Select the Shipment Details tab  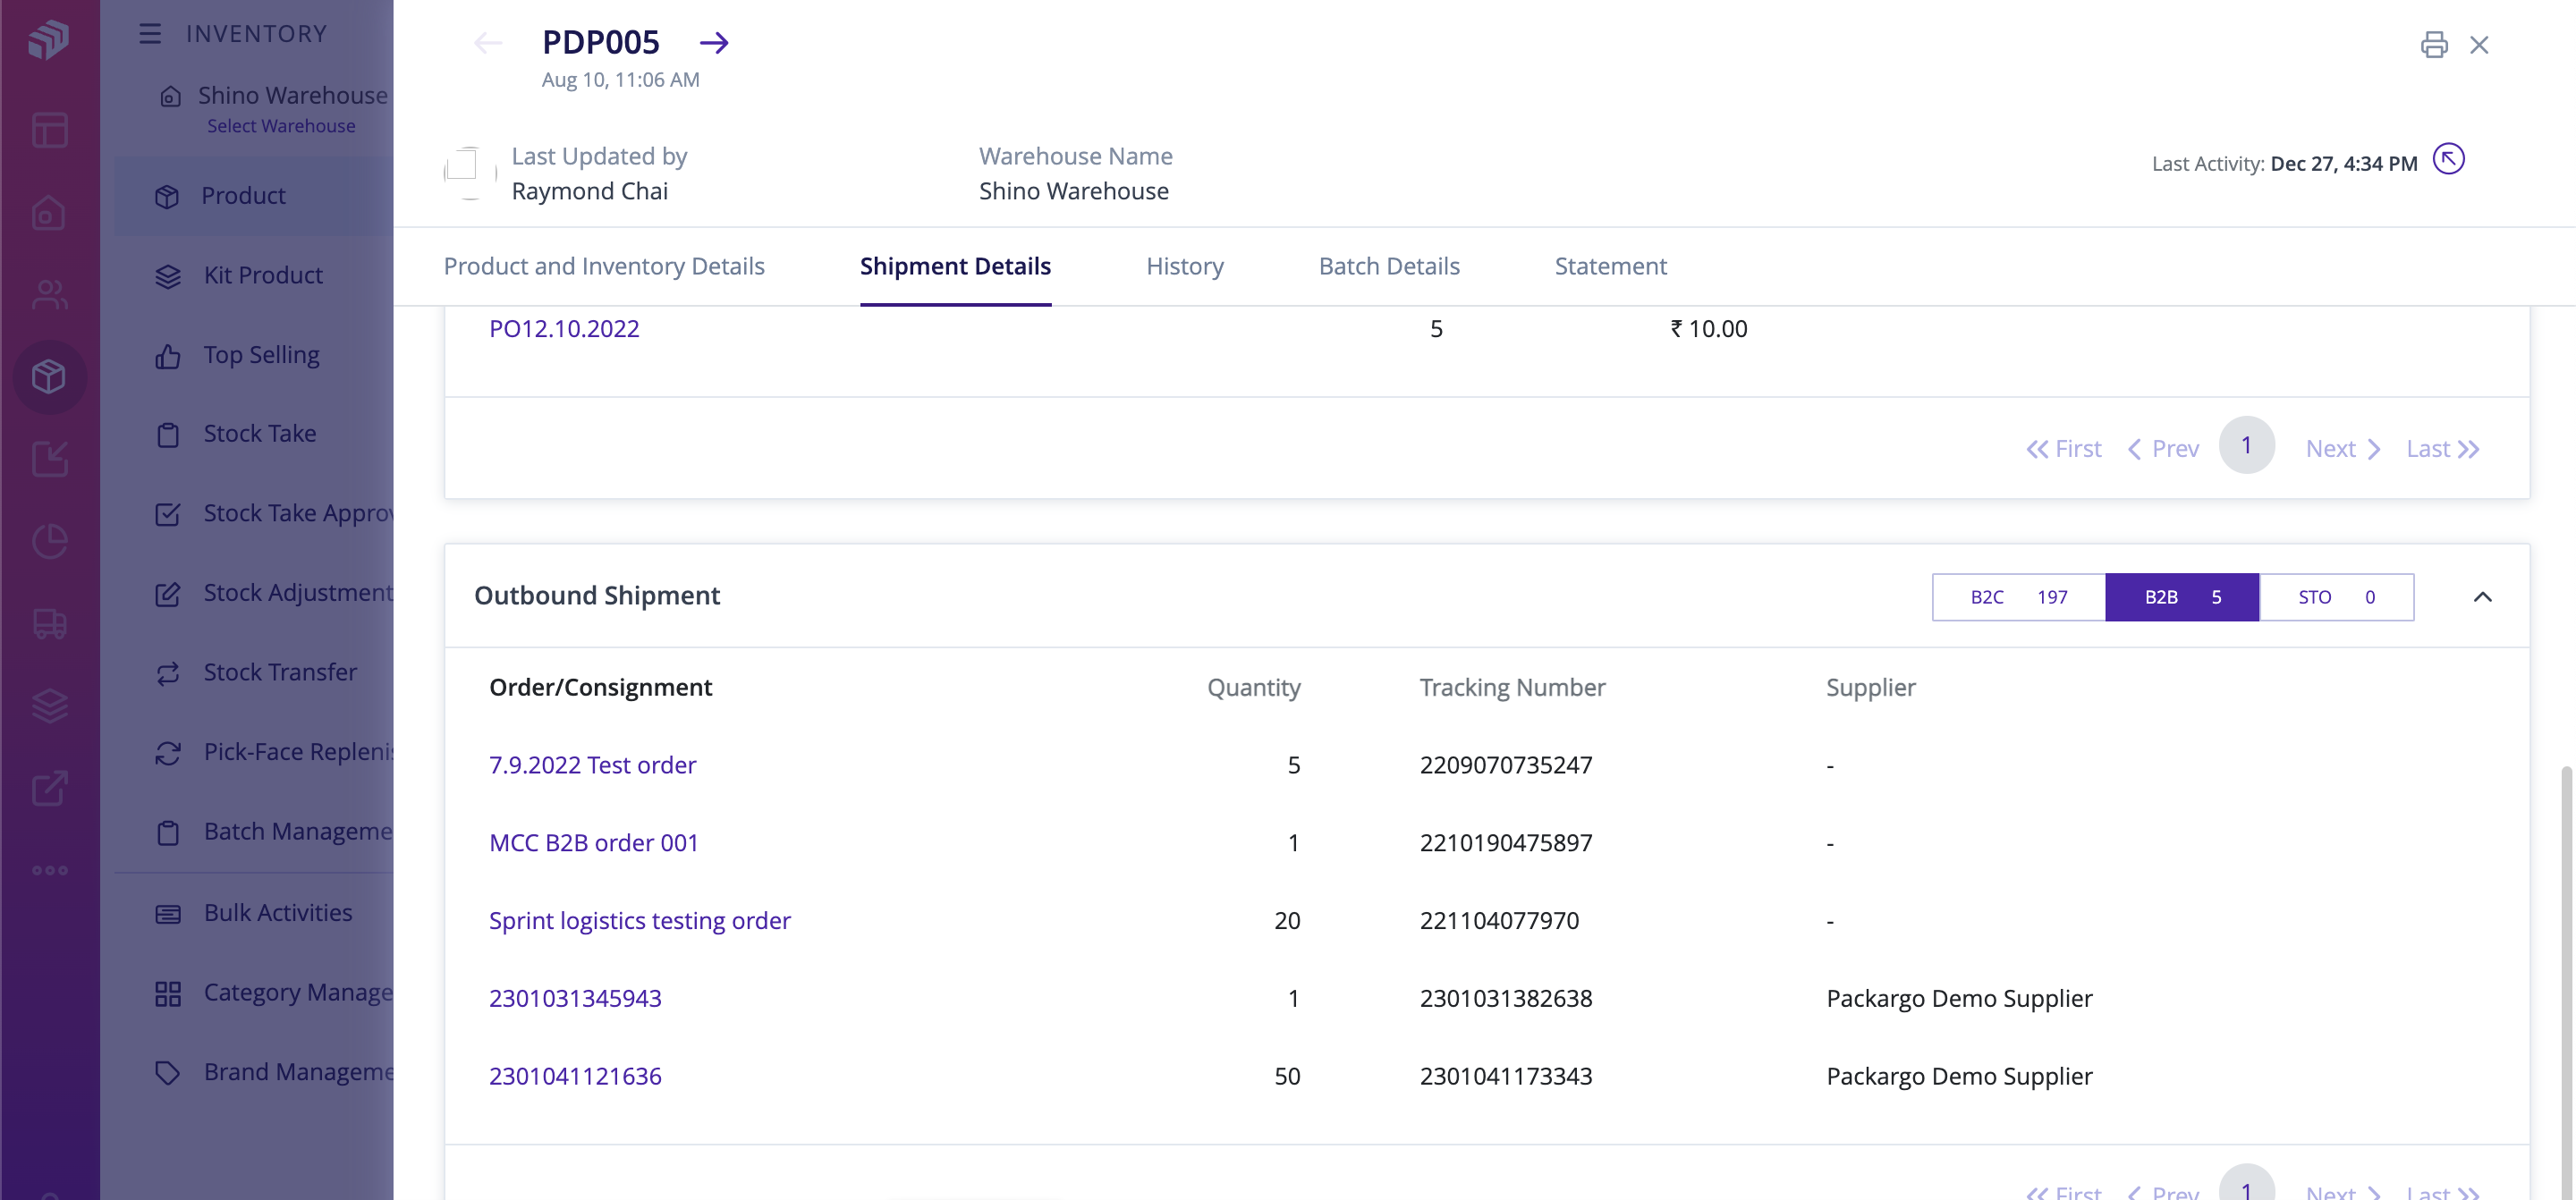tap(955, 266)
